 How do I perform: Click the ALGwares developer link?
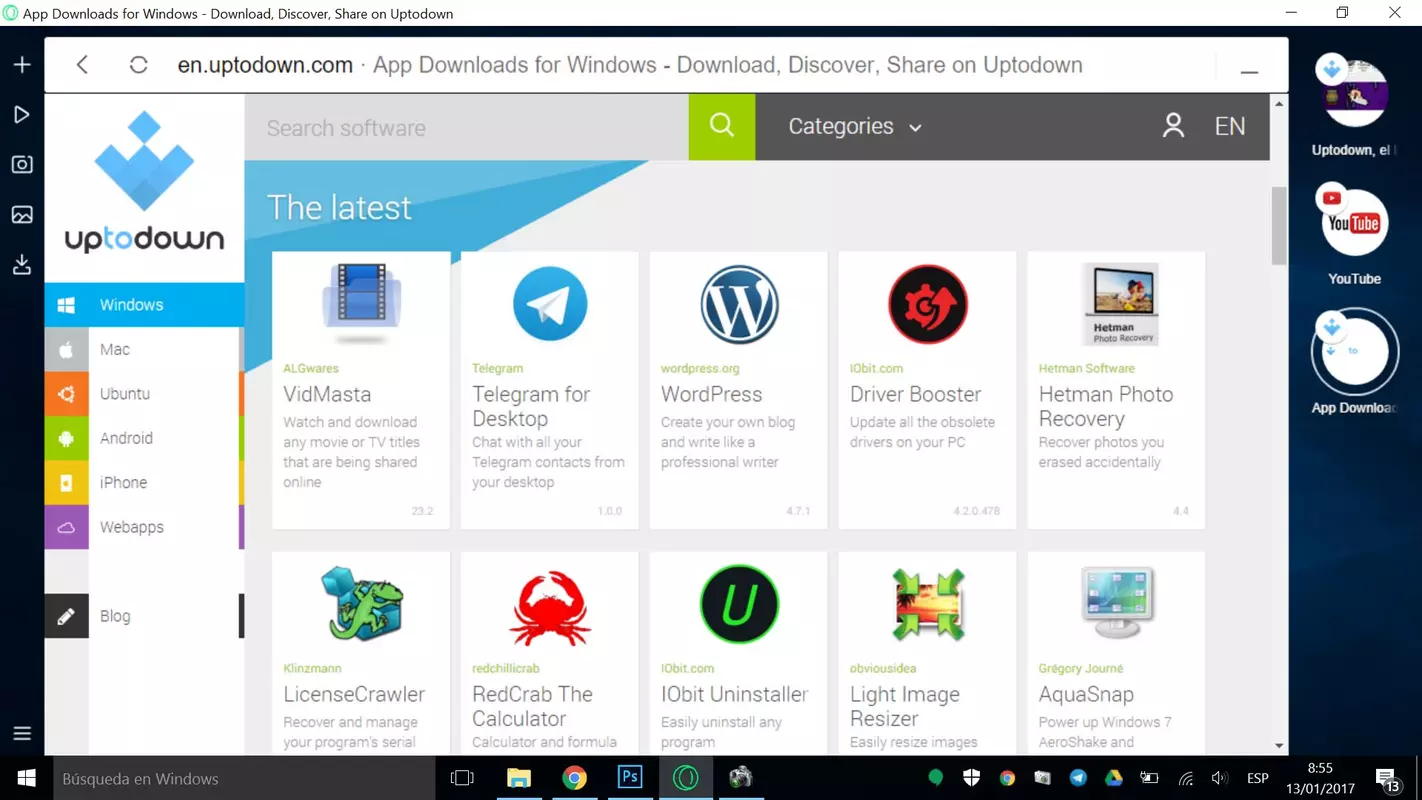click(311, 368)
